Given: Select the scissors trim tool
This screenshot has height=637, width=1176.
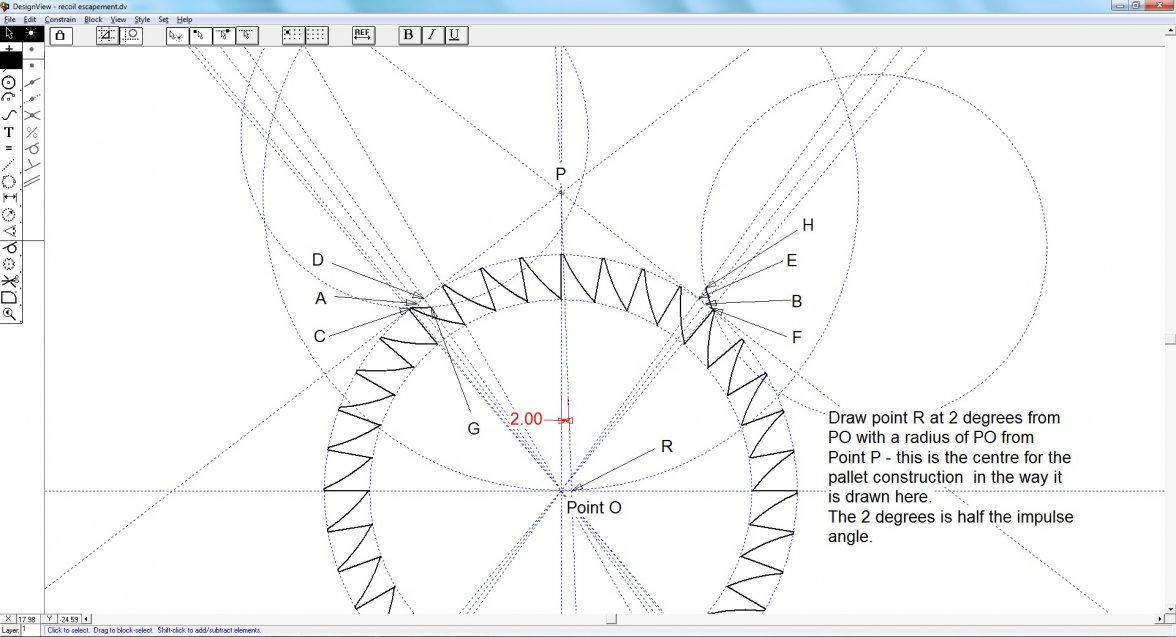Looking at the screenshot, I should [x=9, y=281].
